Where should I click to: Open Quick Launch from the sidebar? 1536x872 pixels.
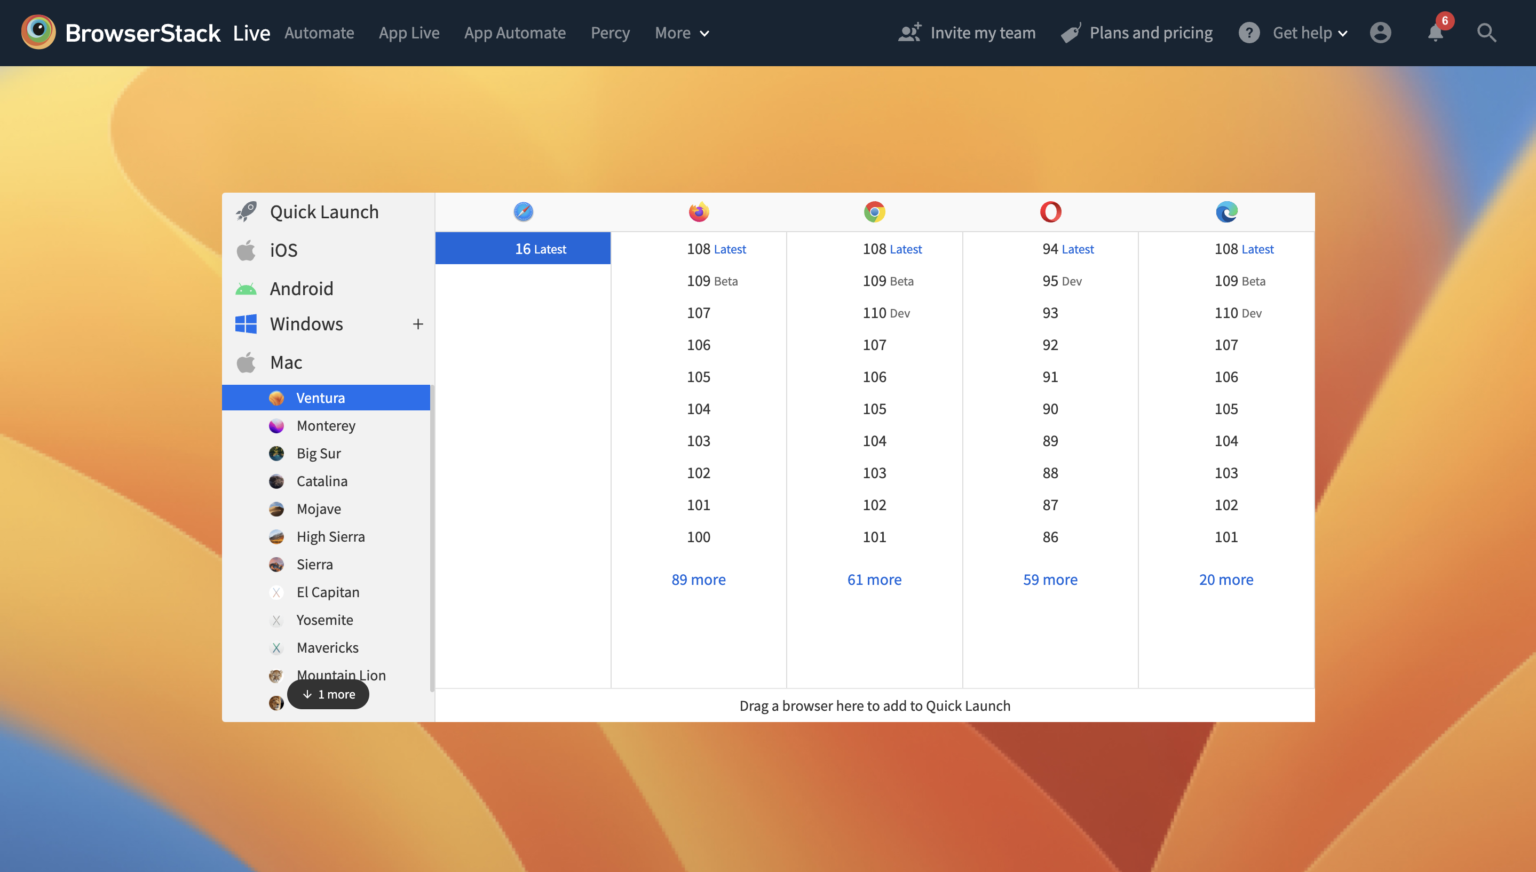coord(324,211)
